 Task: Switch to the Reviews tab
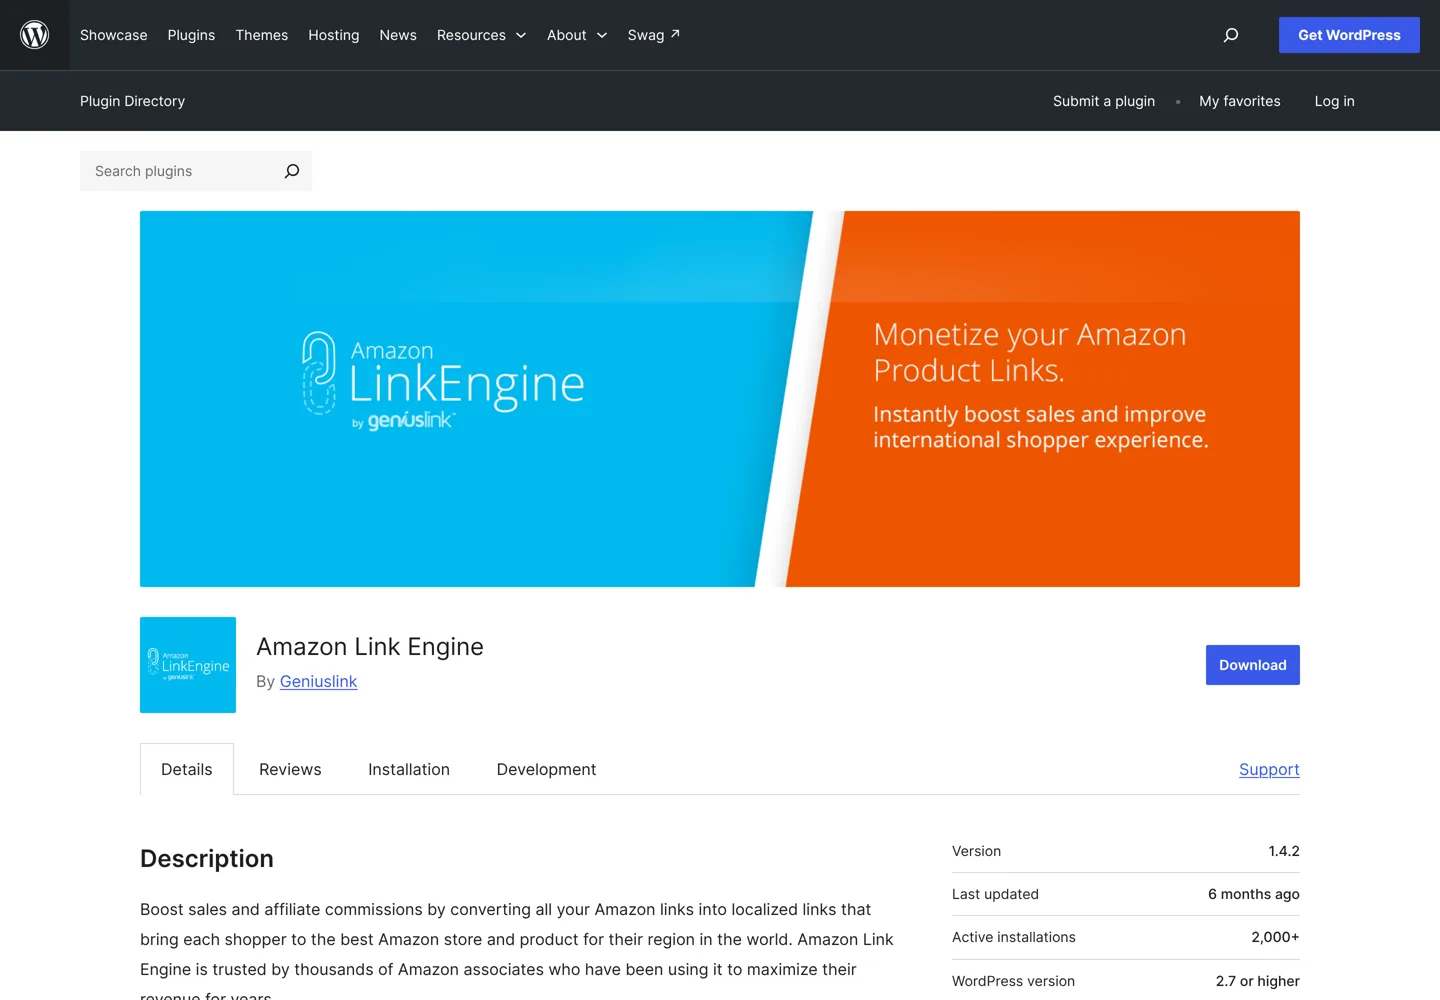290,769
